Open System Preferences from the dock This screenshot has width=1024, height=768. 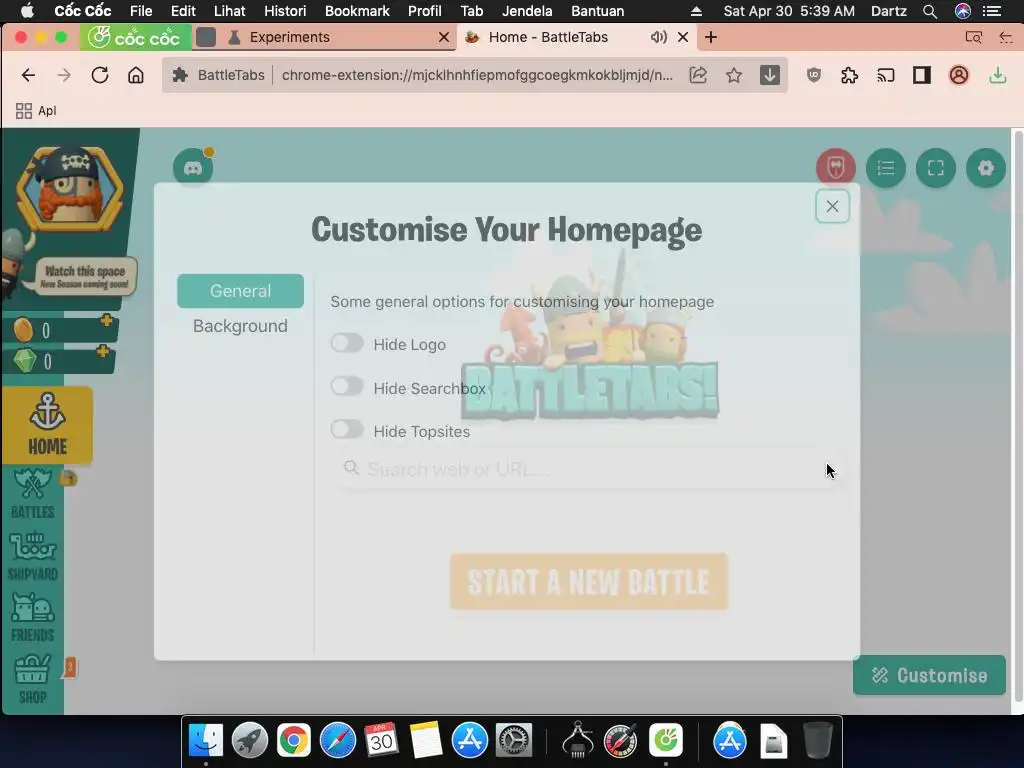(x=514, y=741)
